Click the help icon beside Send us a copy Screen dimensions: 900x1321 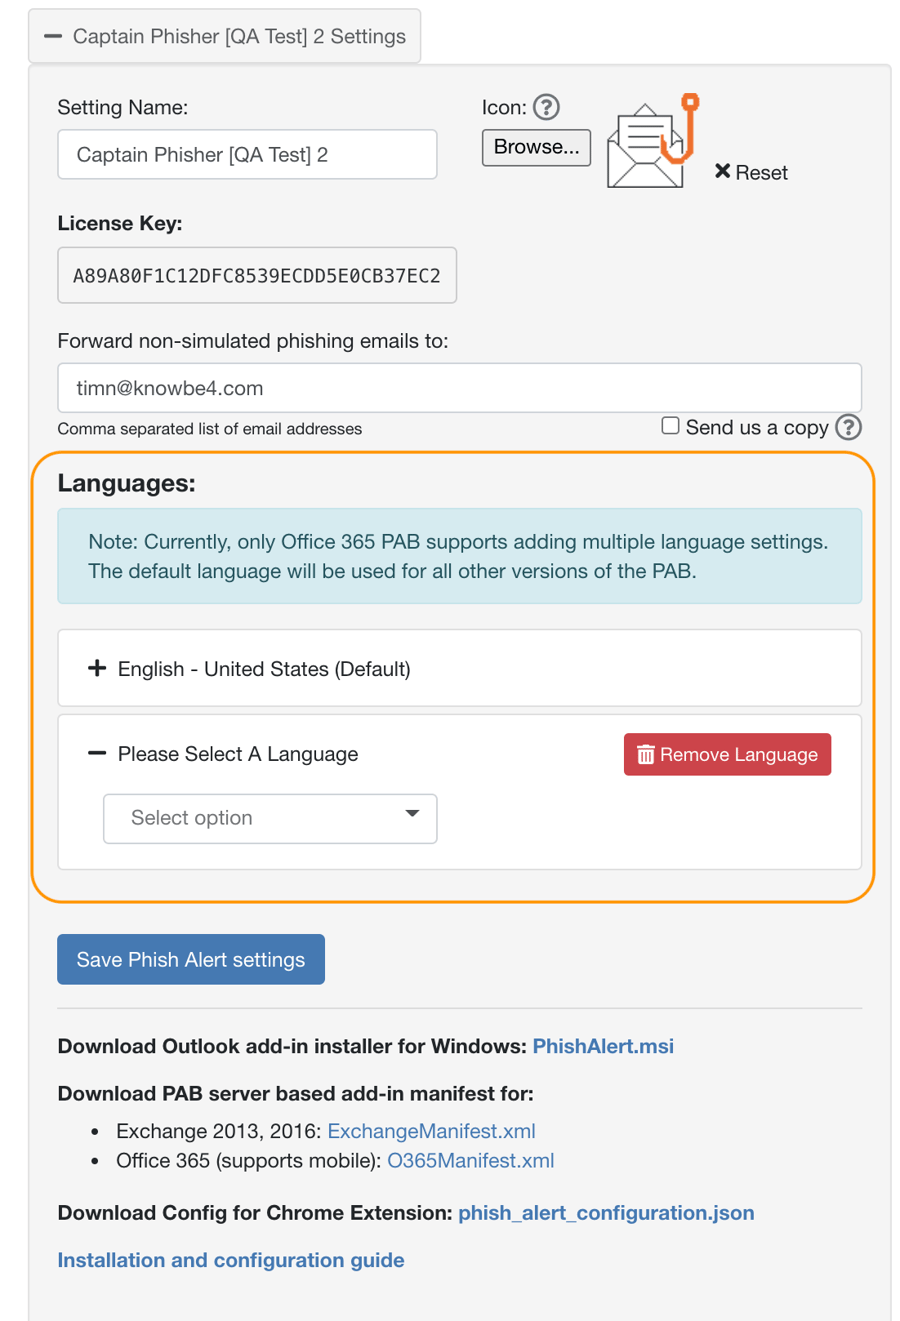coord(847,427)
